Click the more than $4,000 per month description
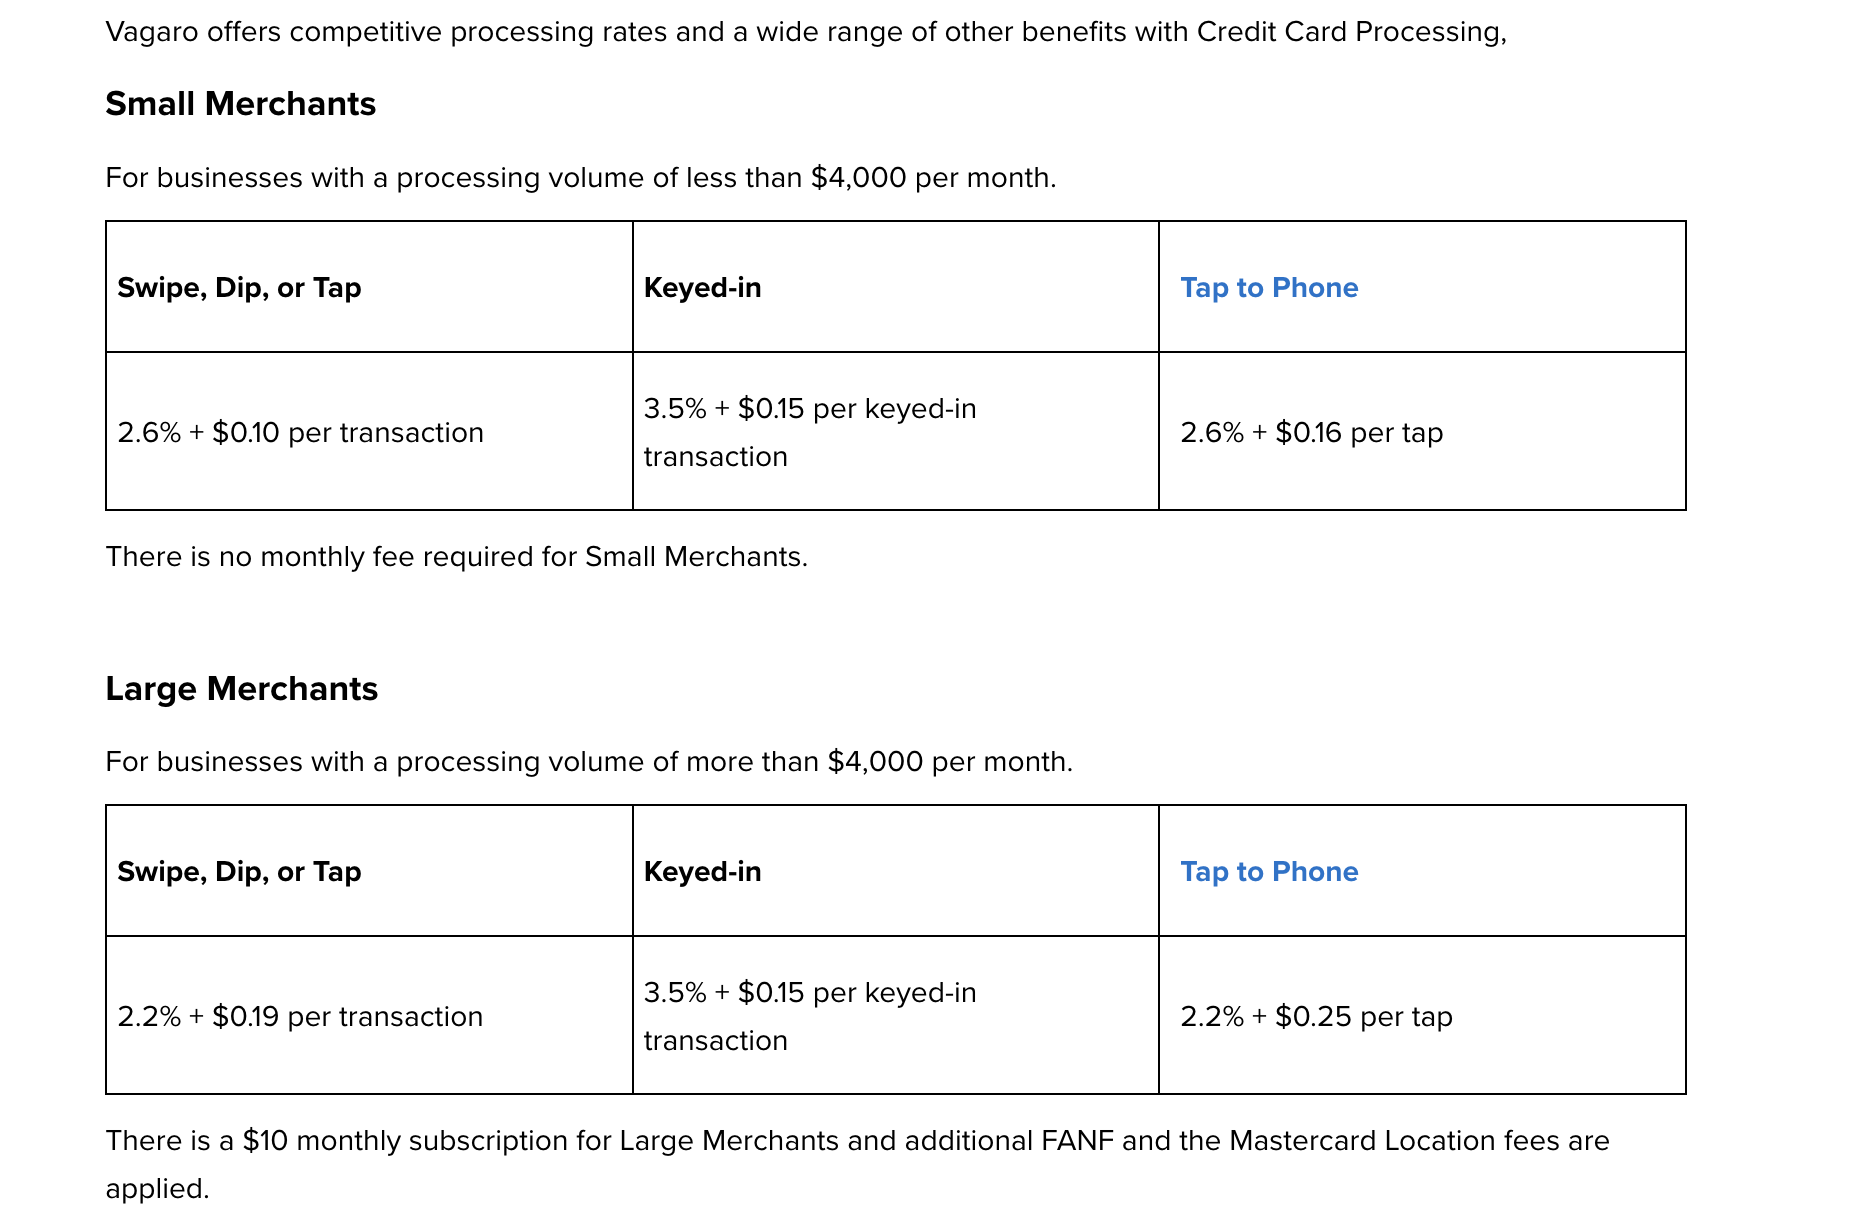Image resolution: width=1858 pixels, height=1226 pixels. 588,762
